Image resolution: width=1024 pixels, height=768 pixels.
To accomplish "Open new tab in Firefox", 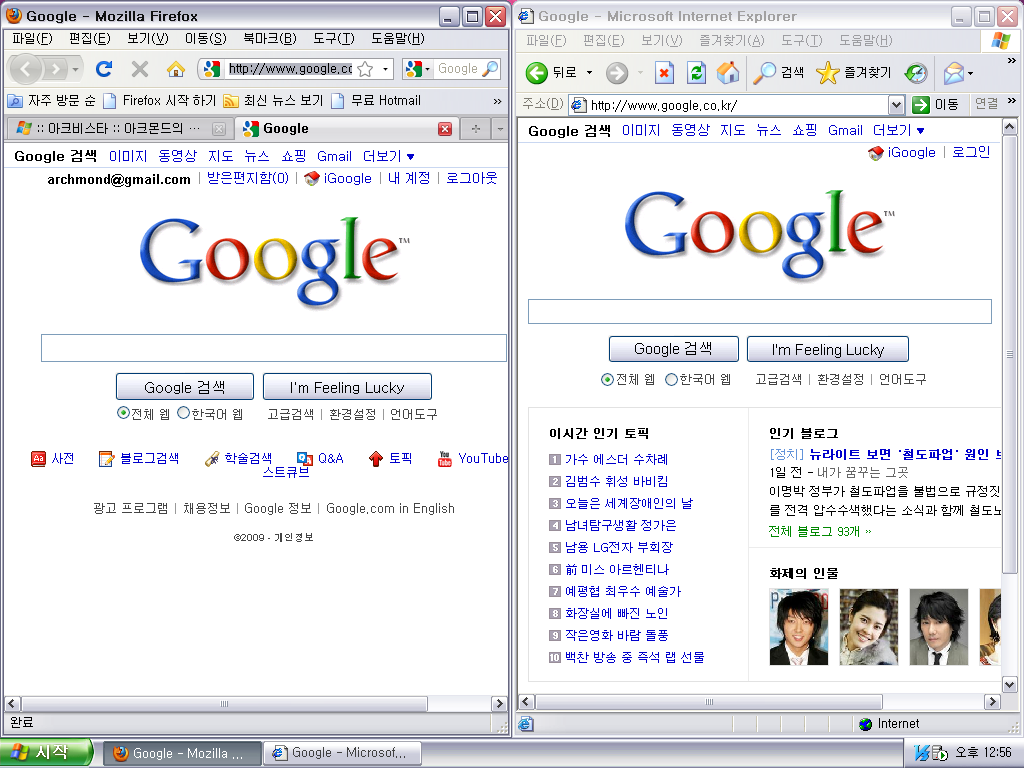I will [475, 129].
